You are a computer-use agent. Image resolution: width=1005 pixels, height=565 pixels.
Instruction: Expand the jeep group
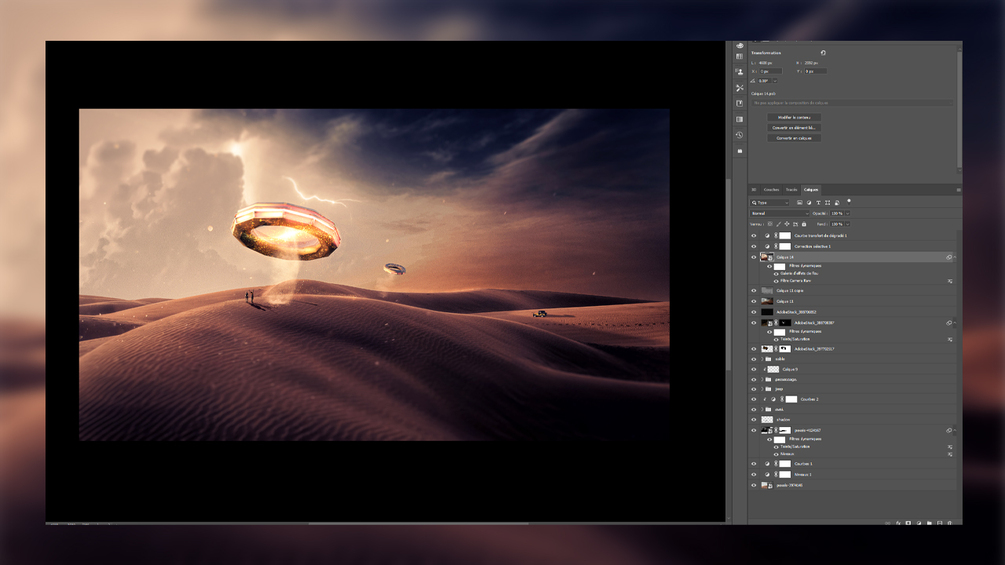[x=762, y=389]
